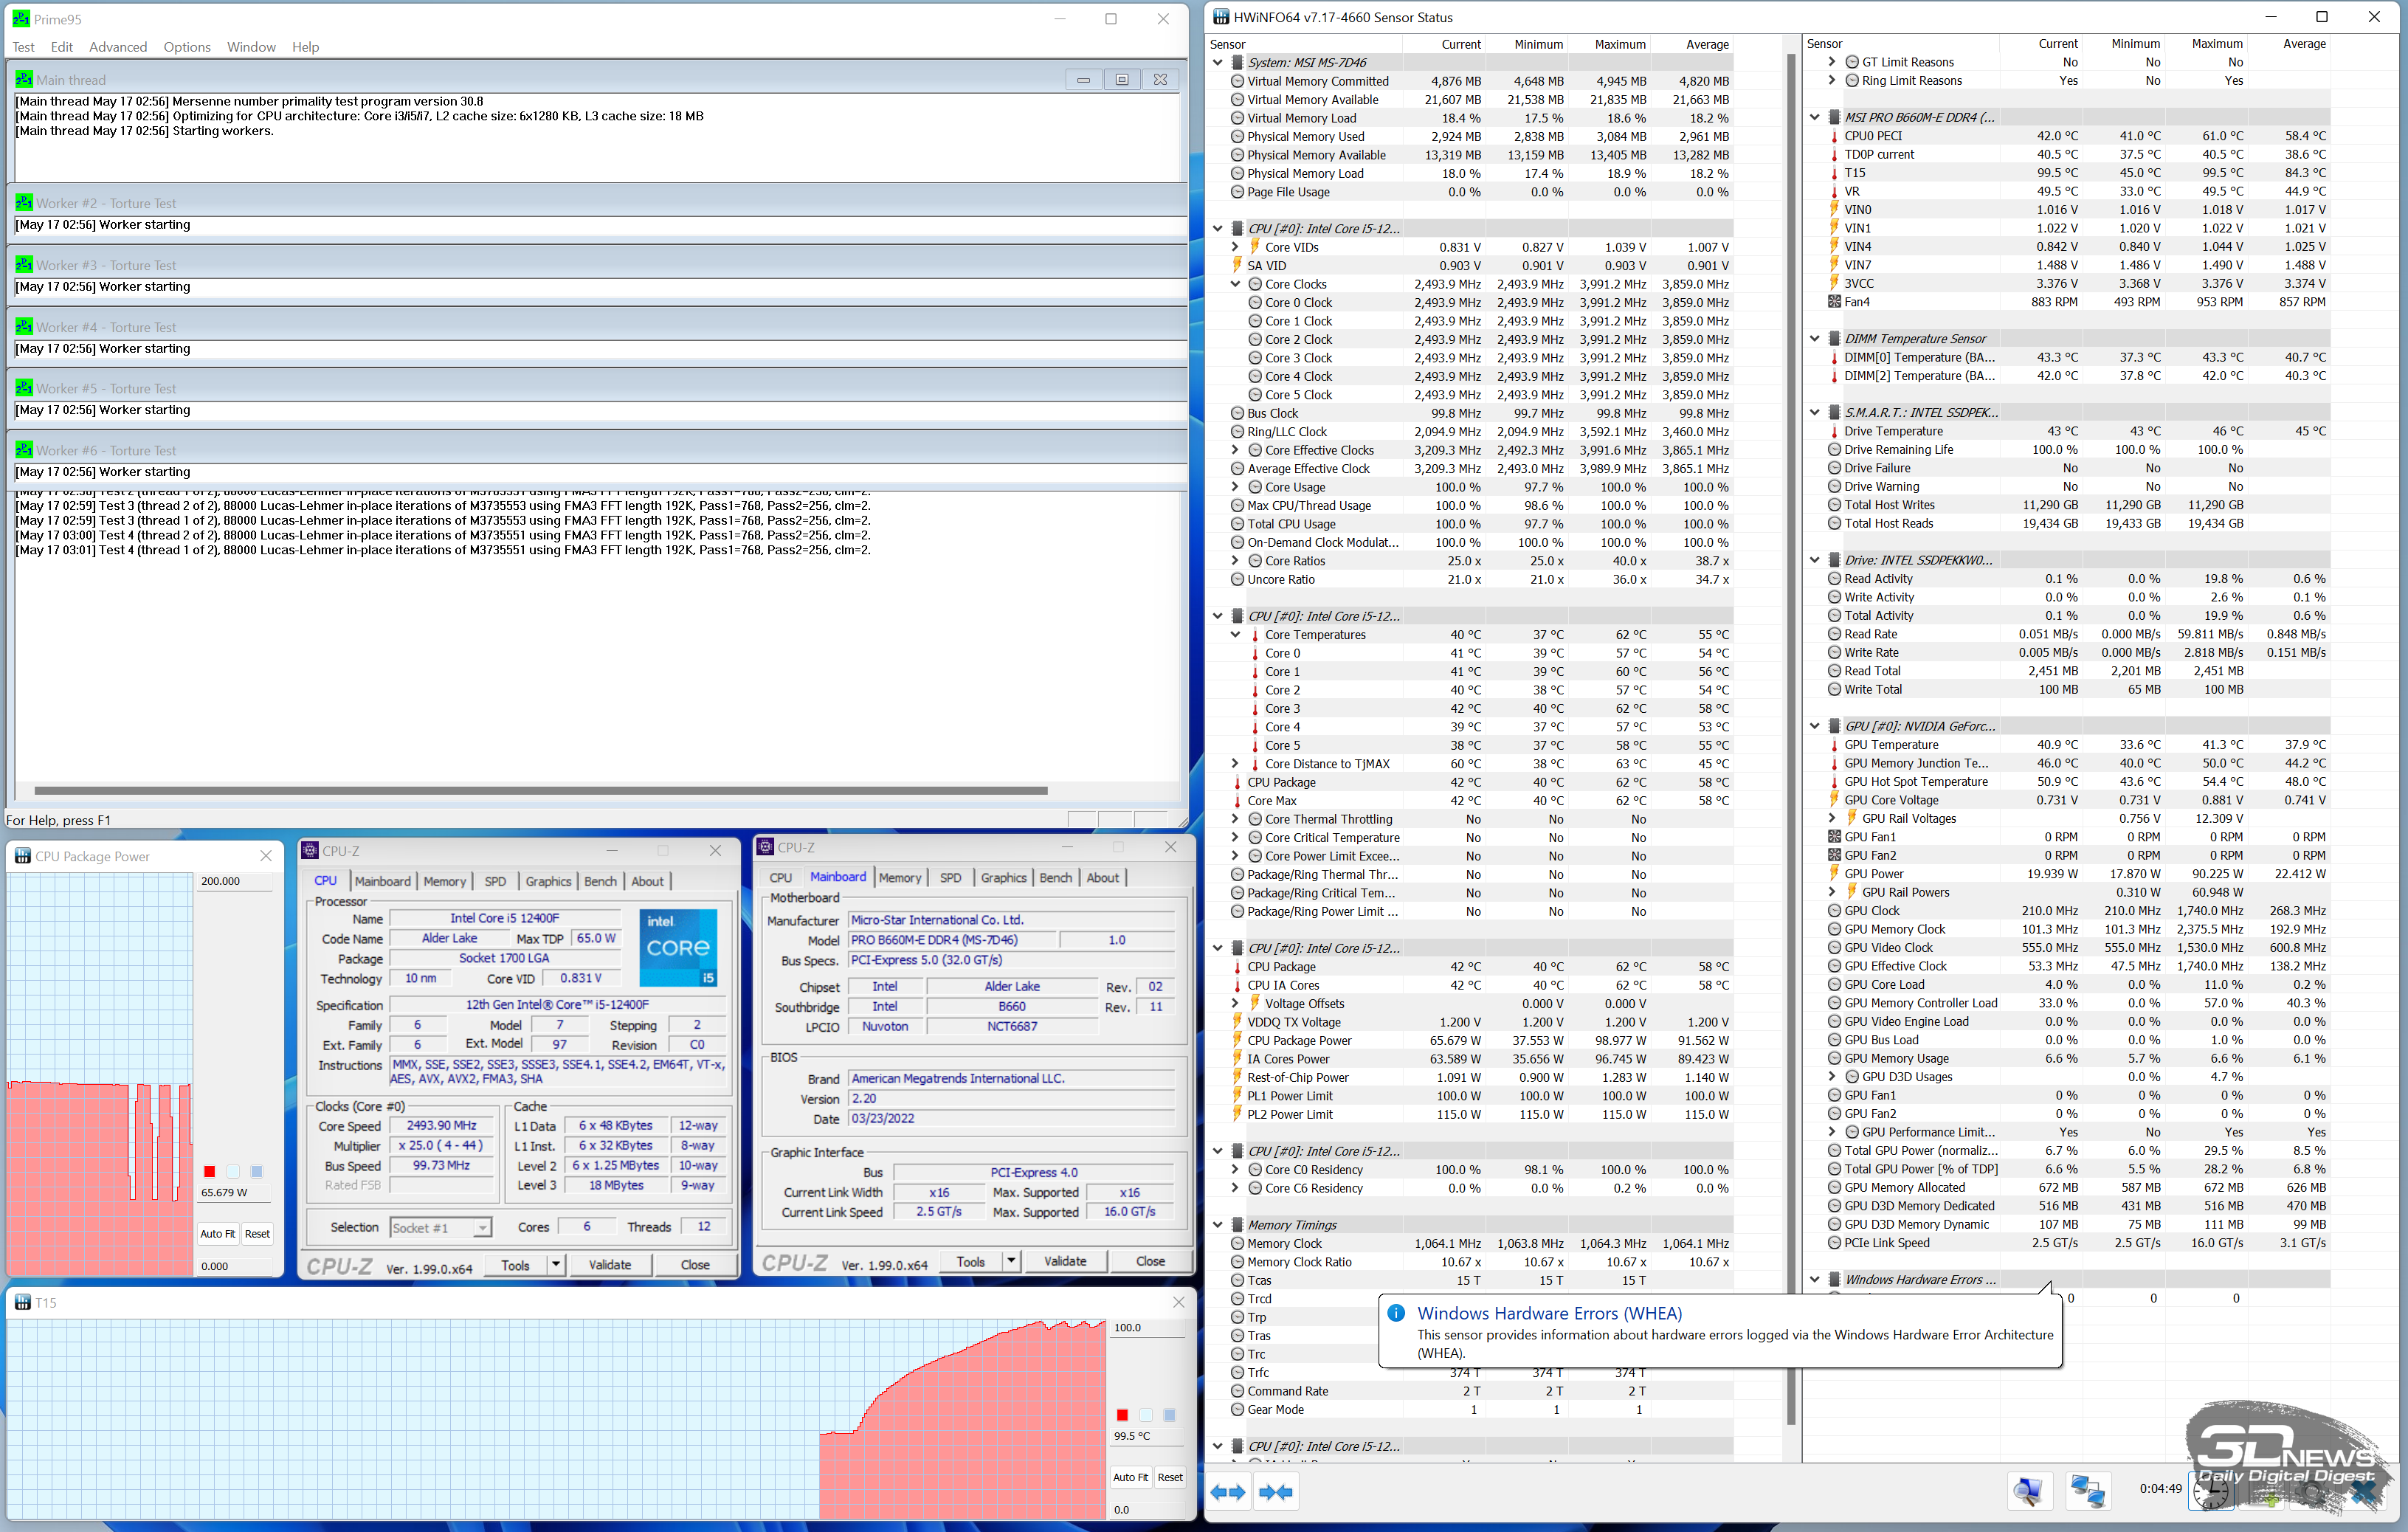
Task: Click Reset in CPU Package Power window
Action: click(257, 1233)
